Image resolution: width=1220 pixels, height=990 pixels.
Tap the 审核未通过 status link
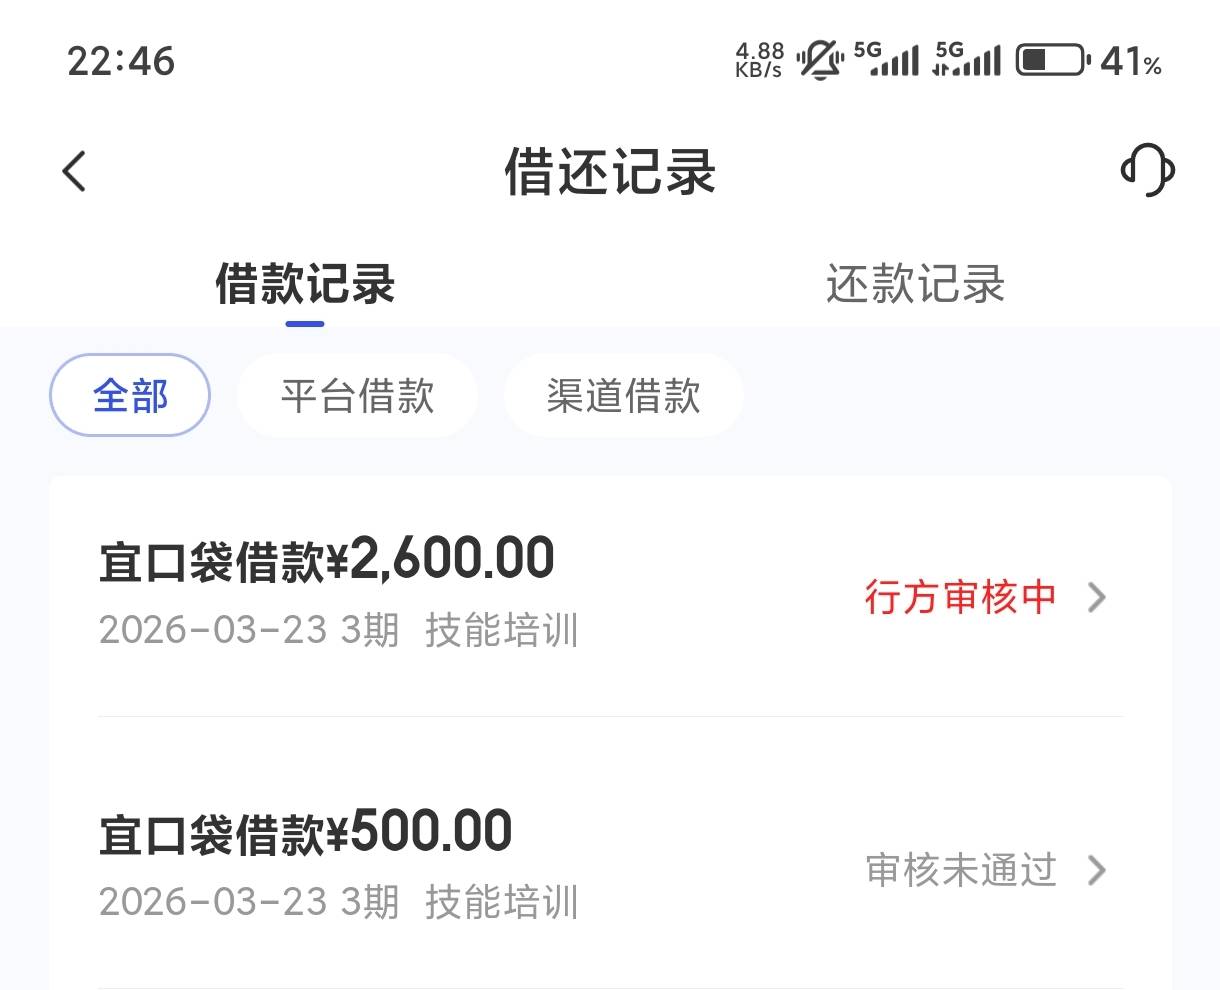point(960,870)
